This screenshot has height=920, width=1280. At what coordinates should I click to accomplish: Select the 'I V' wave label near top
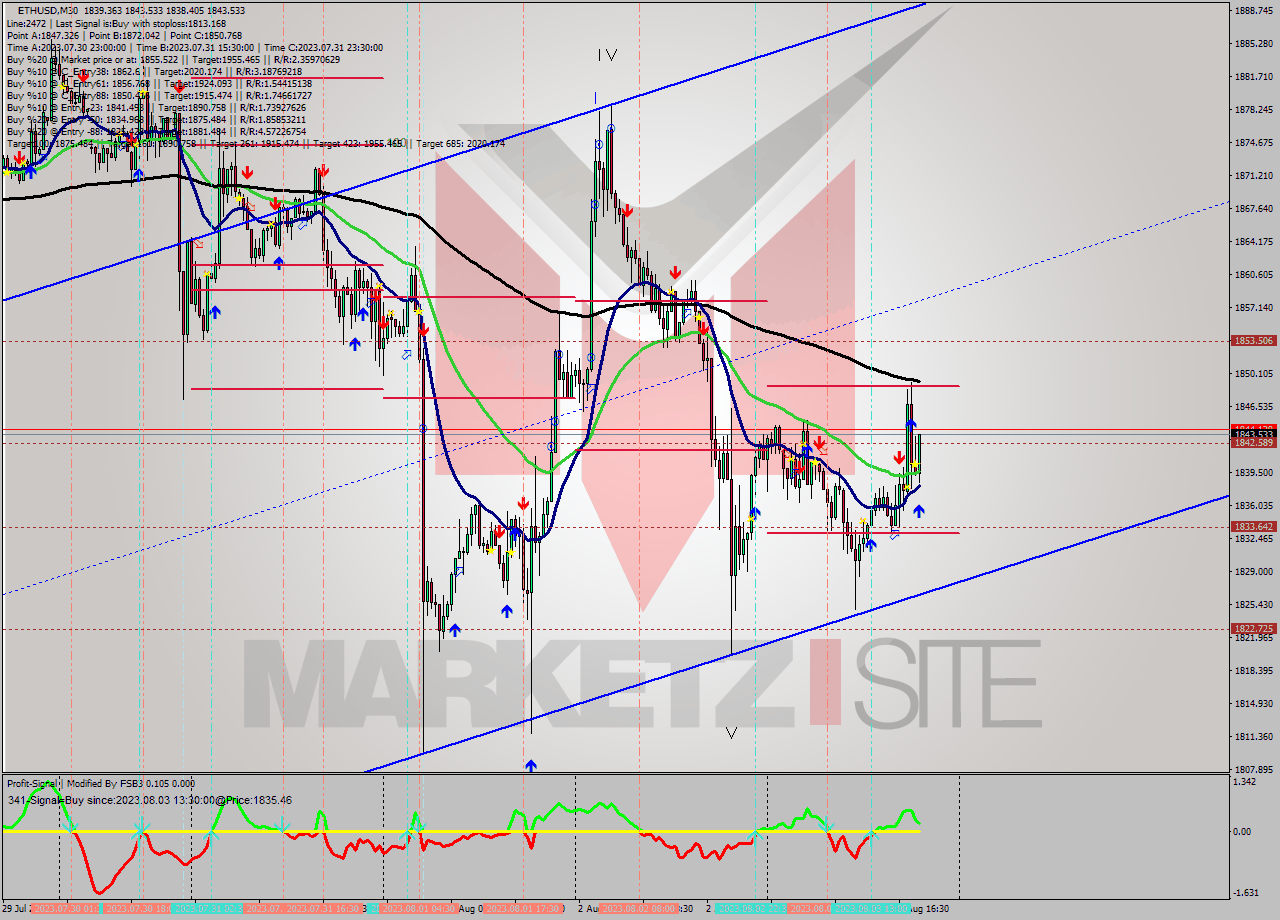pyautogui.click(x=607, y=56)
